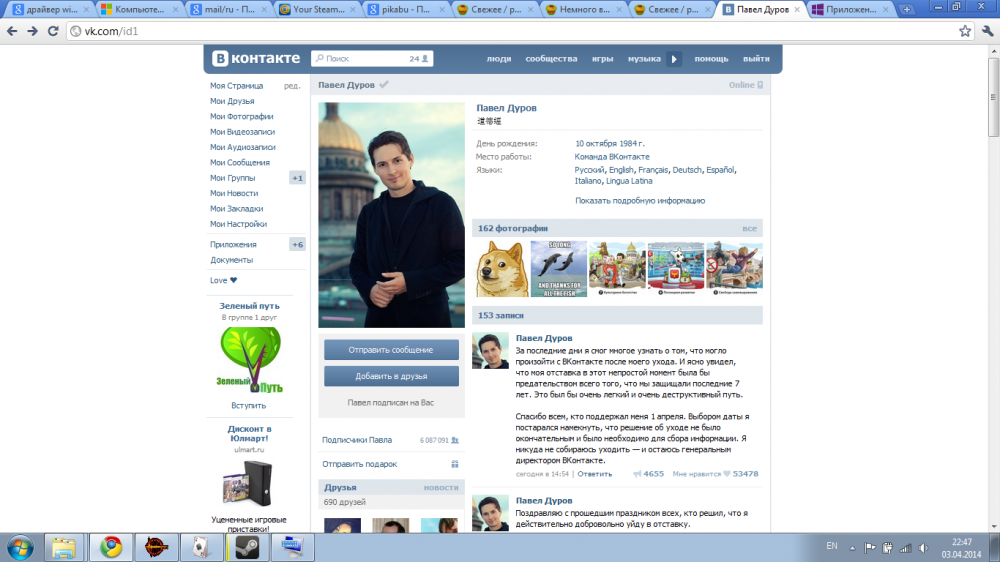
Task: Click the Отправить сообщение button
Action: coord(391,350)
